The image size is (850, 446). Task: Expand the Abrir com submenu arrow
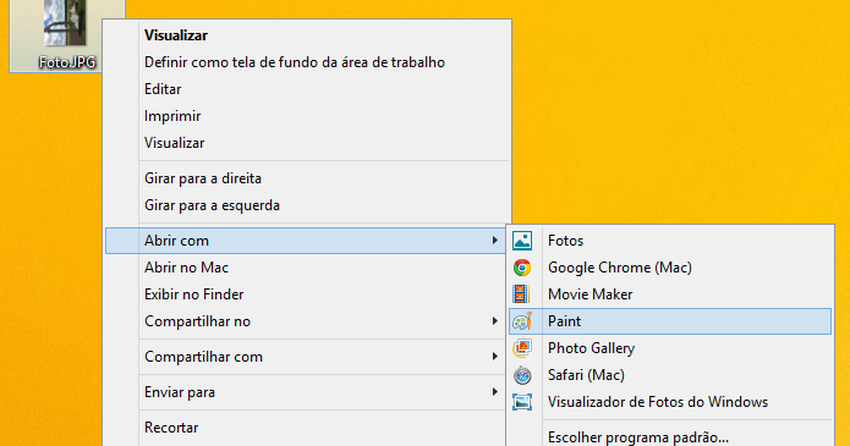click(494, 240)
